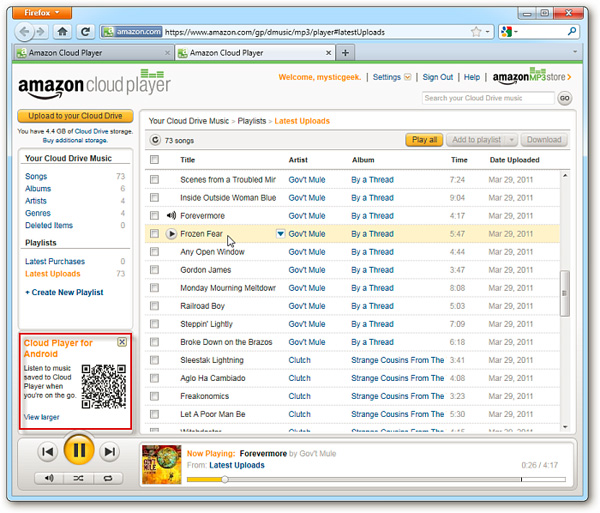Click the amazon.com site identity badge
The image size is (600, 513).
pyautogui.click(x=133, y=32)
